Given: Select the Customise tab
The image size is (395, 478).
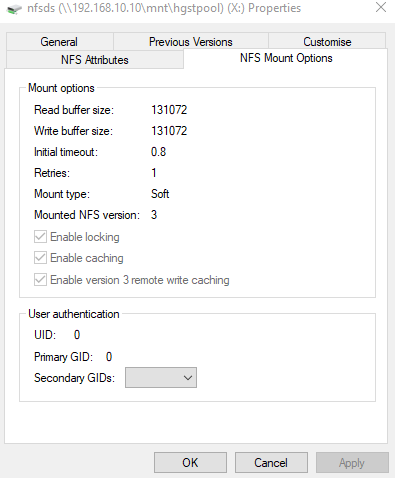Looking at the screenshot, I should coord(327,42).
